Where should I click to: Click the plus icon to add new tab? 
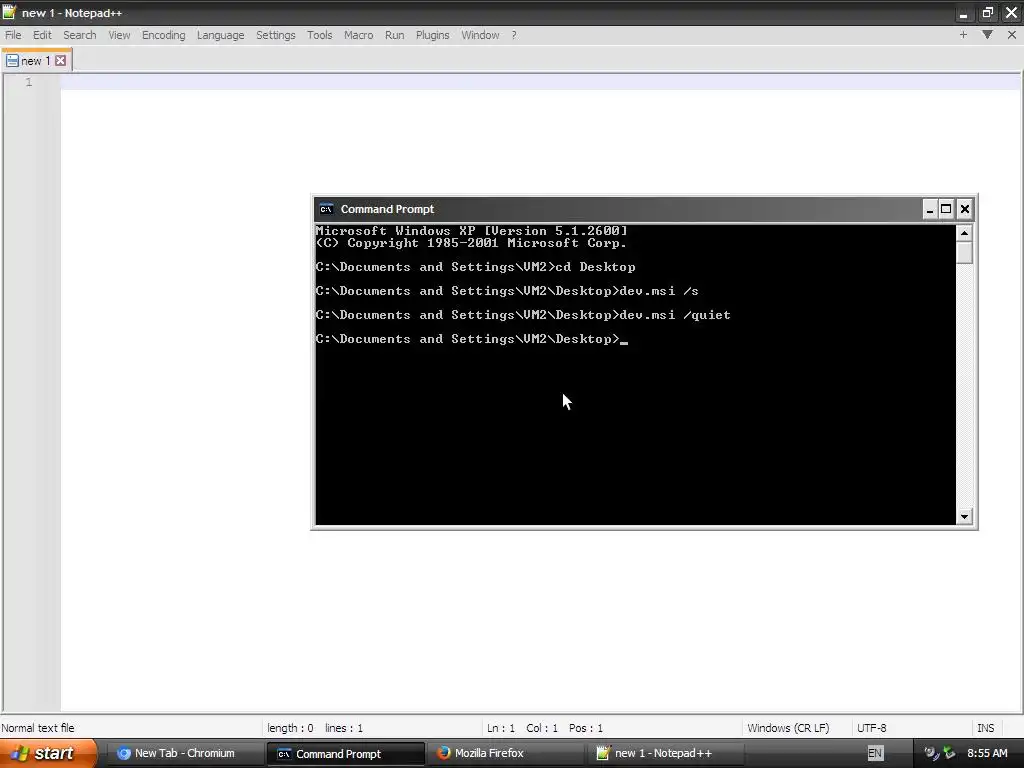tap(963, 35)
